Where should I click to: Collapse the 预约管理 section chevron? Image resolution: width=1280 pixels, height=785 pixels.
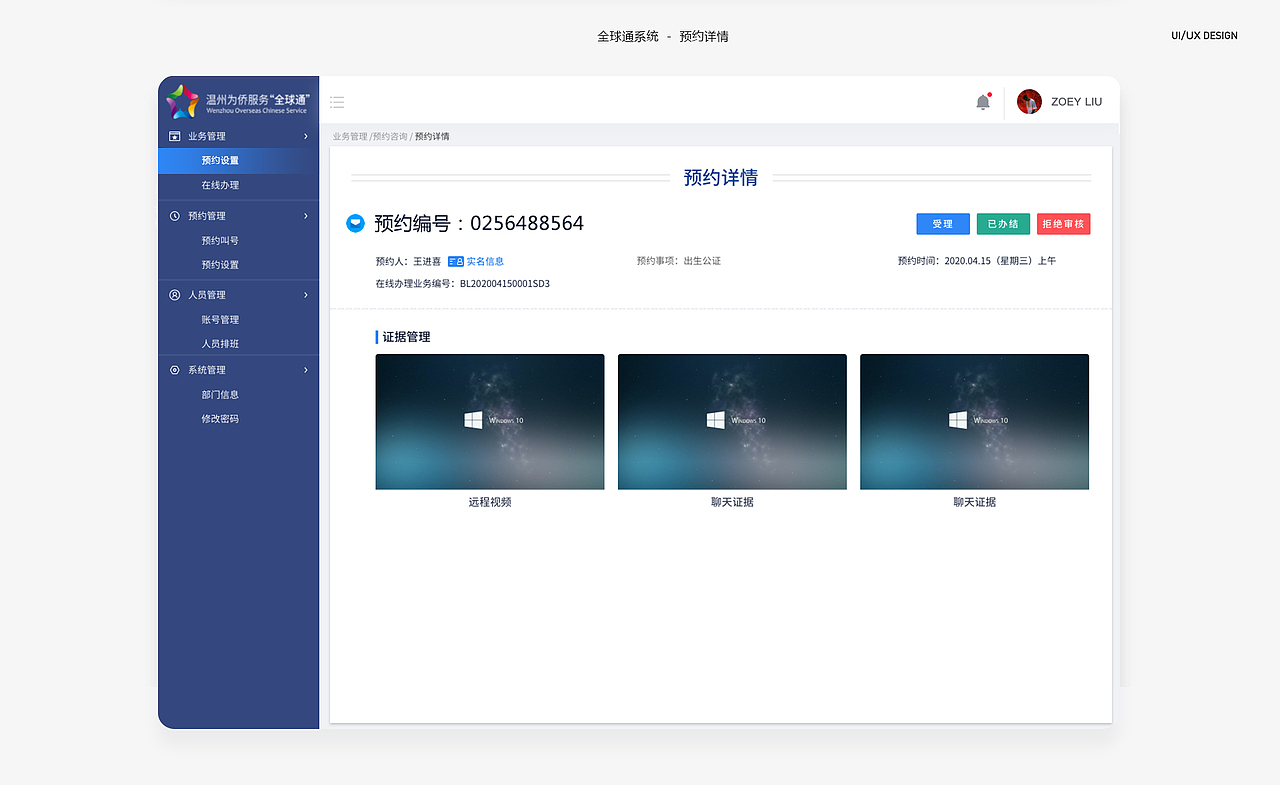coord(306,216)
